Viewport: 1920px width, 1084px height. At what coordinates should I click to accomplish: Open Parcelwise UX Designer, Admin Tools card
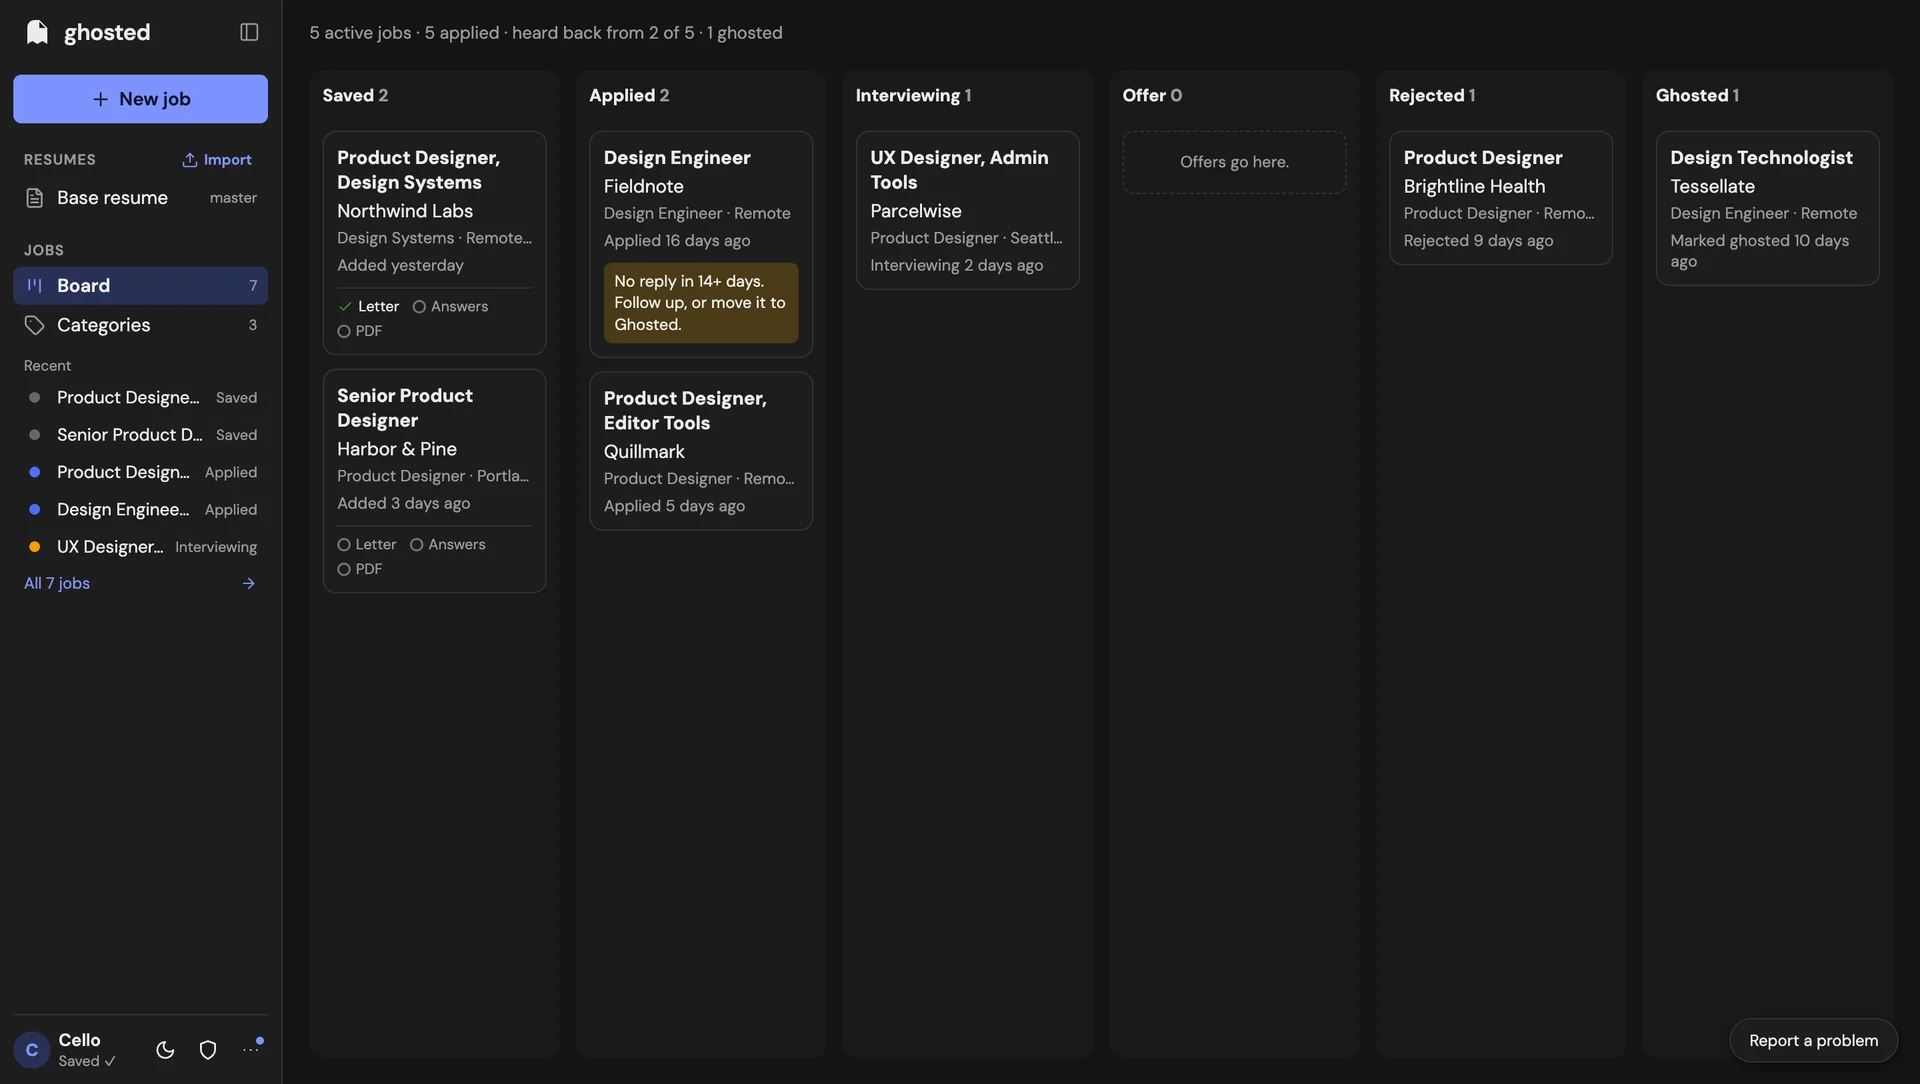pos(967,210)
